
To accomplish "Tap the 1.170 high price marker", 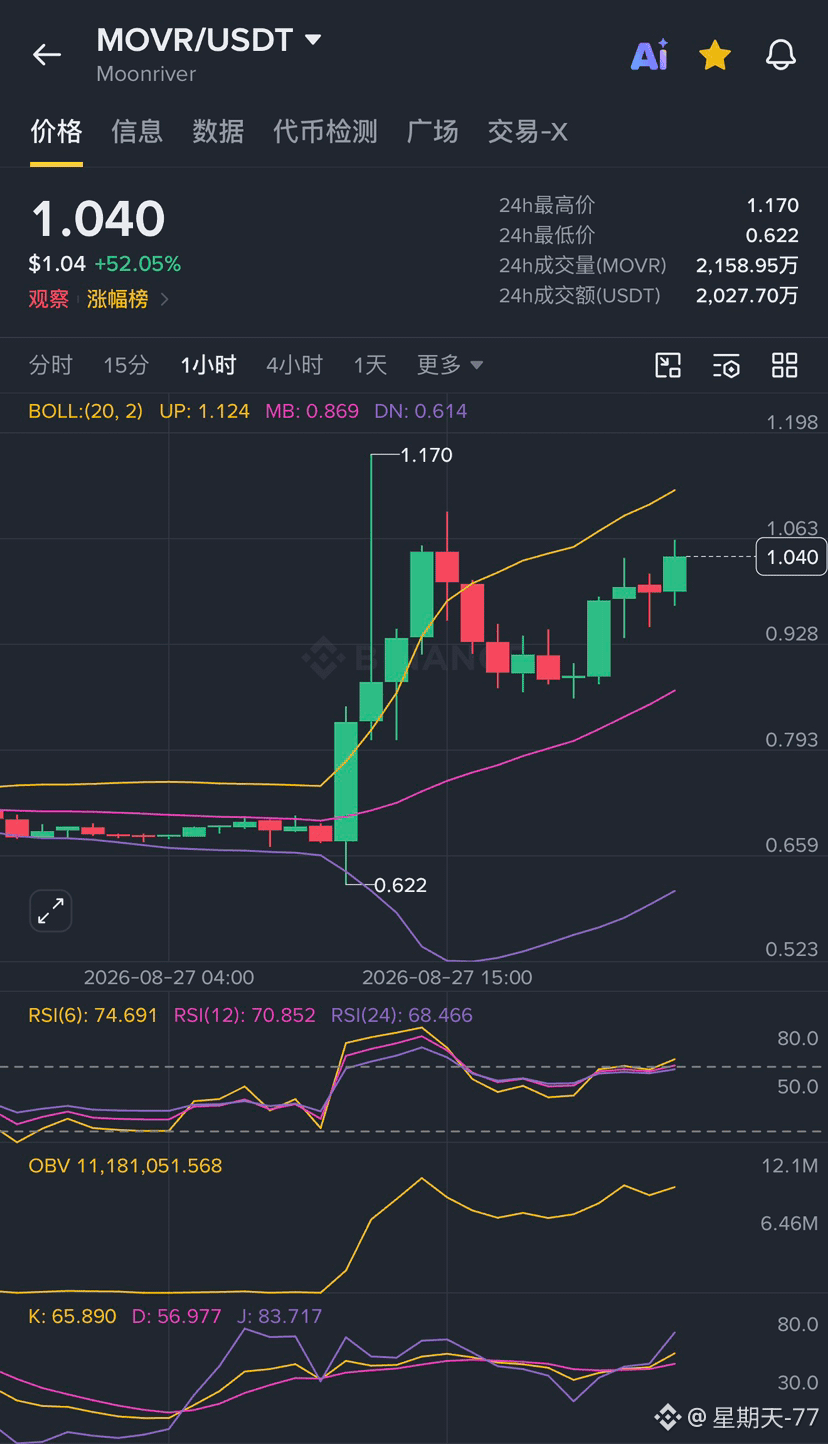I will coord(426,455).
